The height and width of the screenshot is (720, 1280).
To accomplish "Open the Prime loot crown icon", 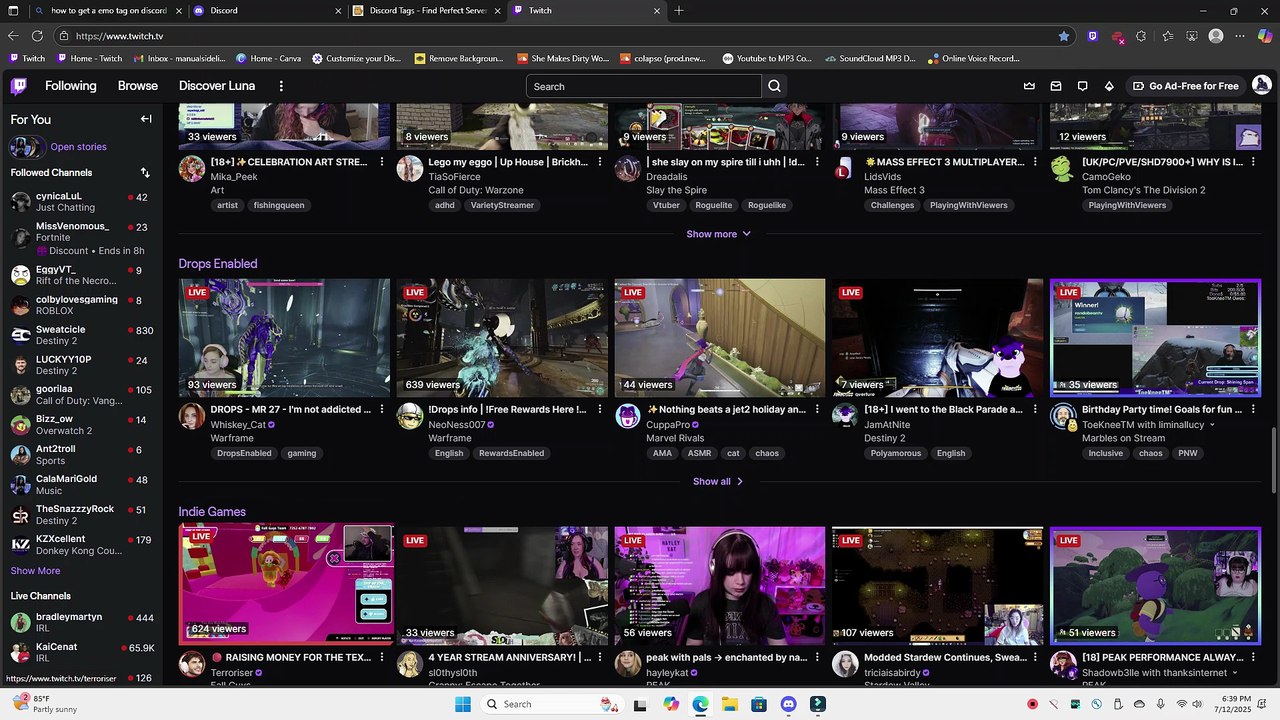I will point(1029,86).
